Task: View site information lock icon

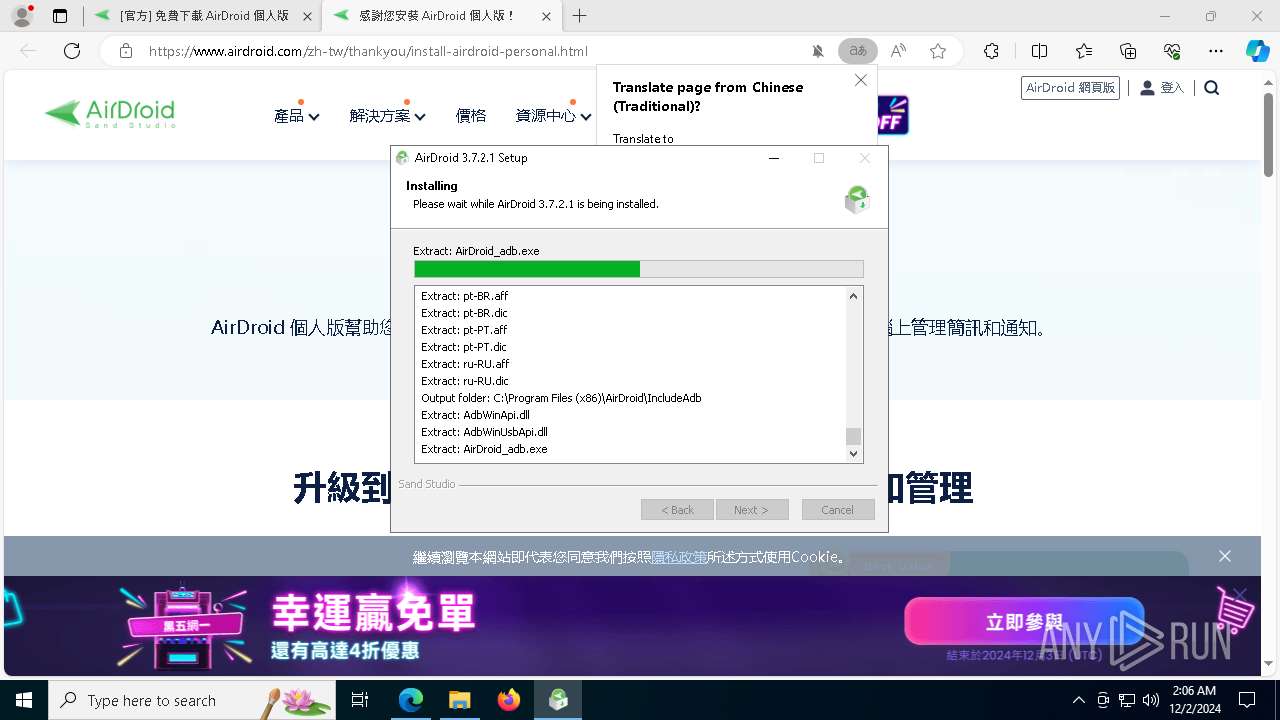Action: coord(126,51)
